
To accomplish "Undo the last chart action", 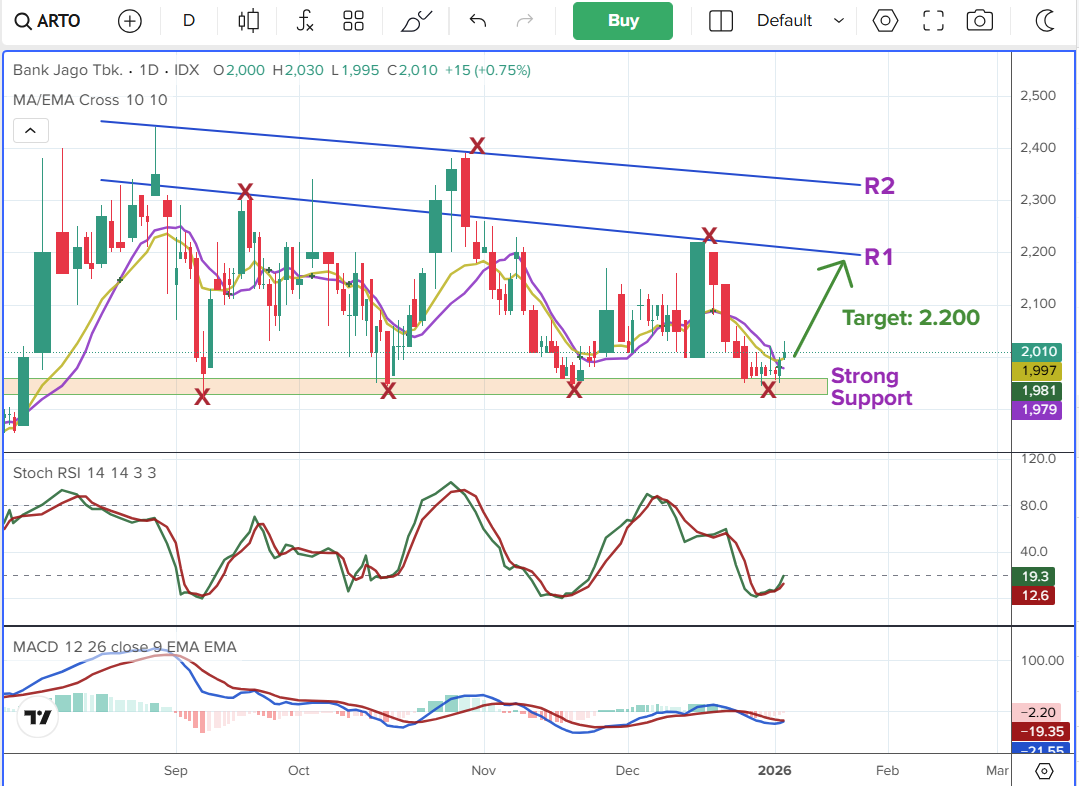I will click(478, 21).
